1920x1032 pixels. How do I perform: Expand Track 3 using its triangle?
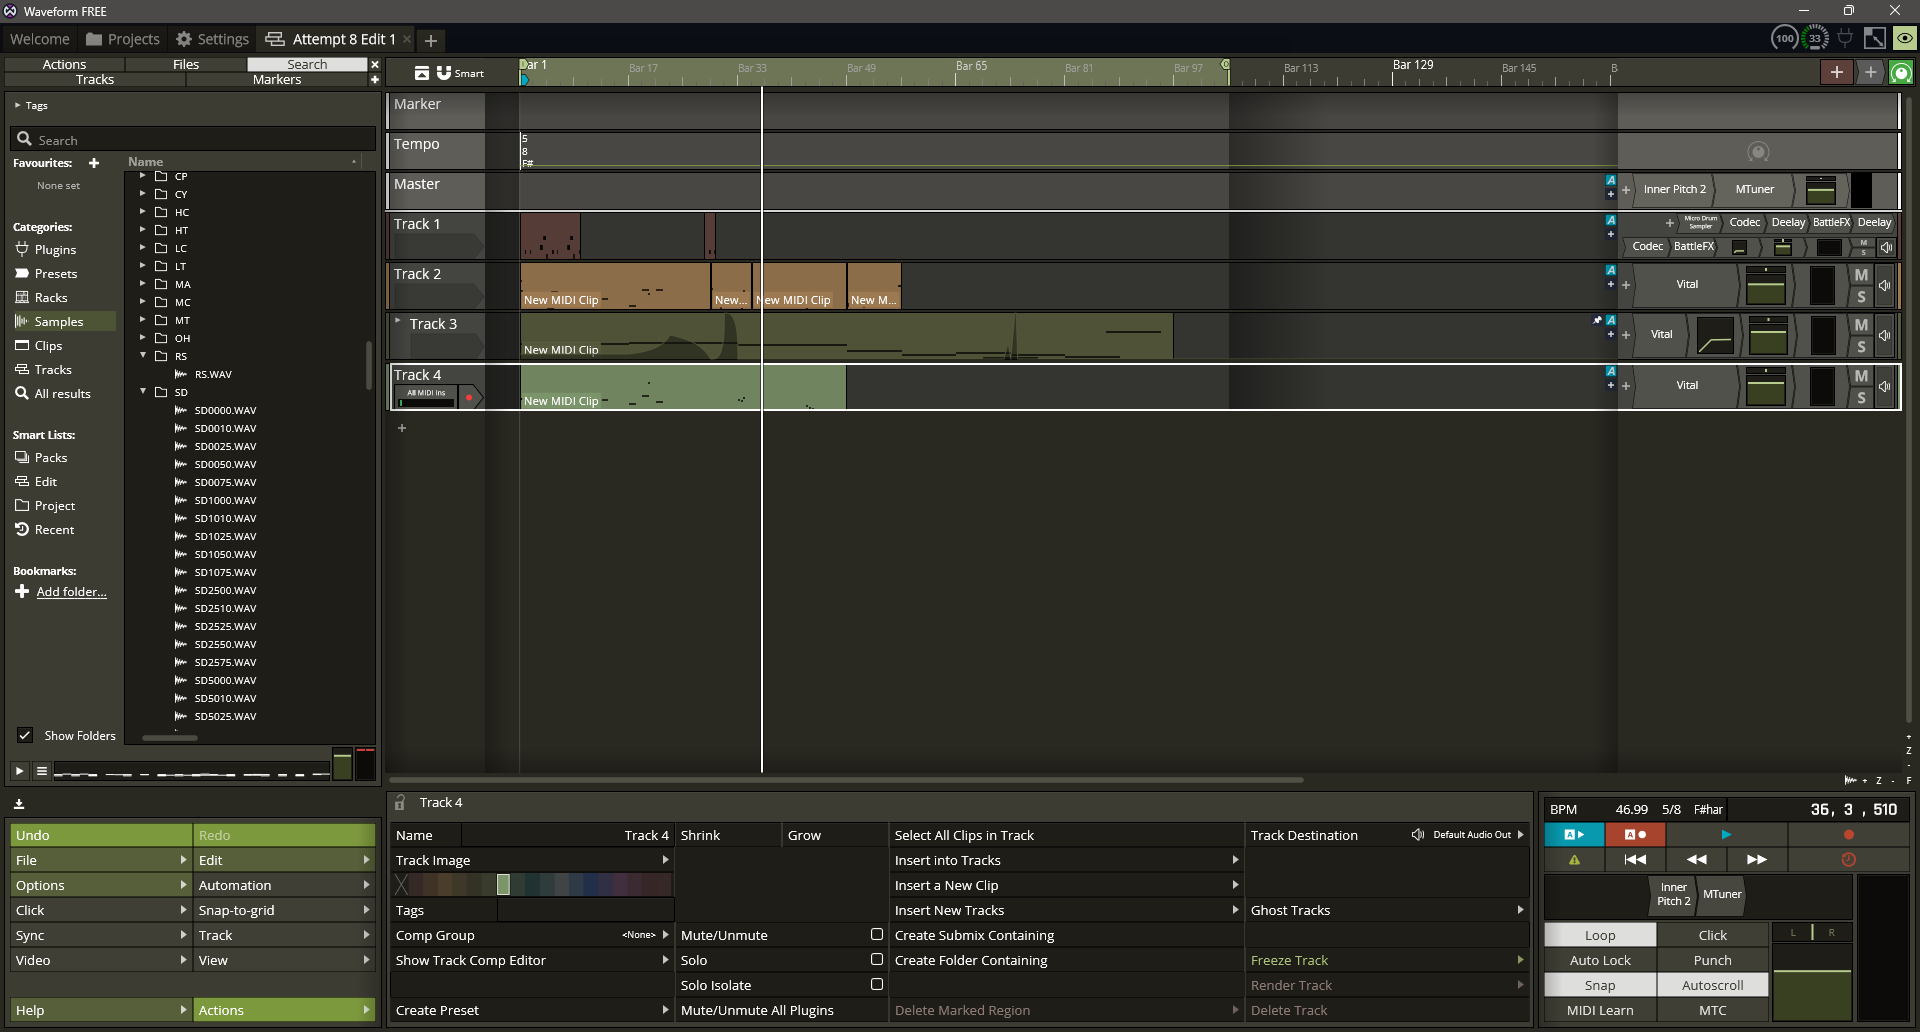pyautogui.click(x=398, y=321)
